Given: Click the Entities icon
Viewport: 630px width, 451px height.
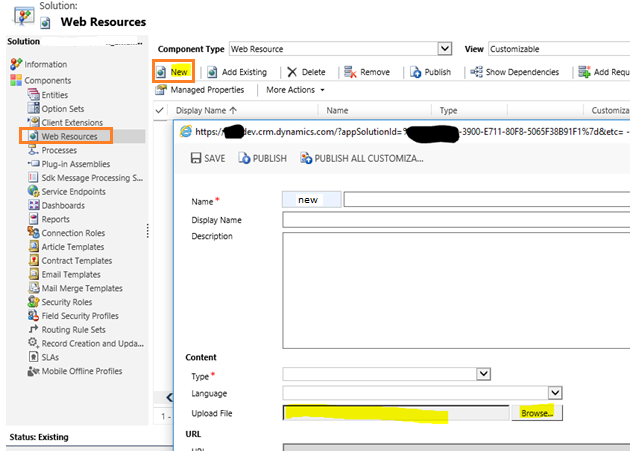Looking at the screenshot, I should click(33, 95).
